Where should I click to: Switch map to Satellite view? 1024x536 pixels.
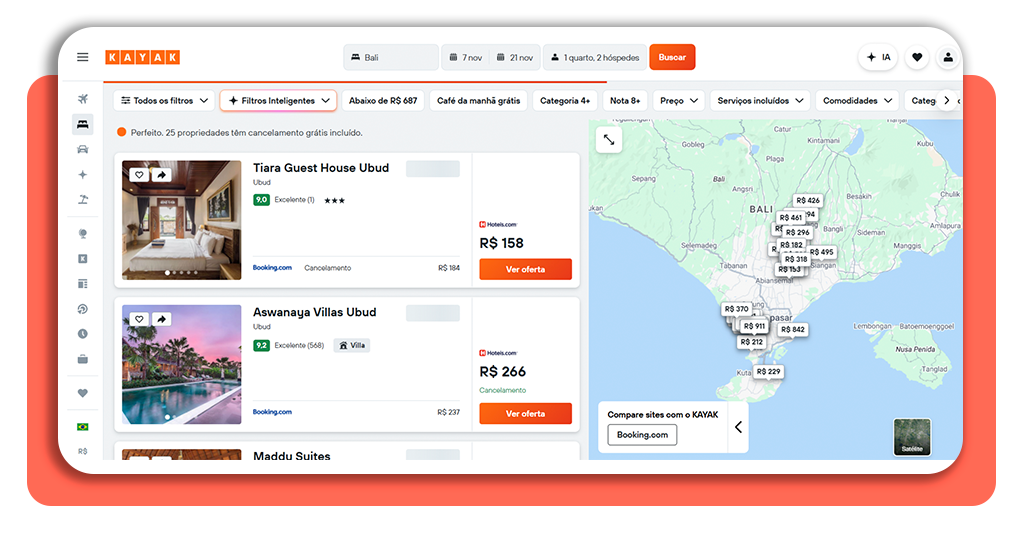tap(912, 437)
